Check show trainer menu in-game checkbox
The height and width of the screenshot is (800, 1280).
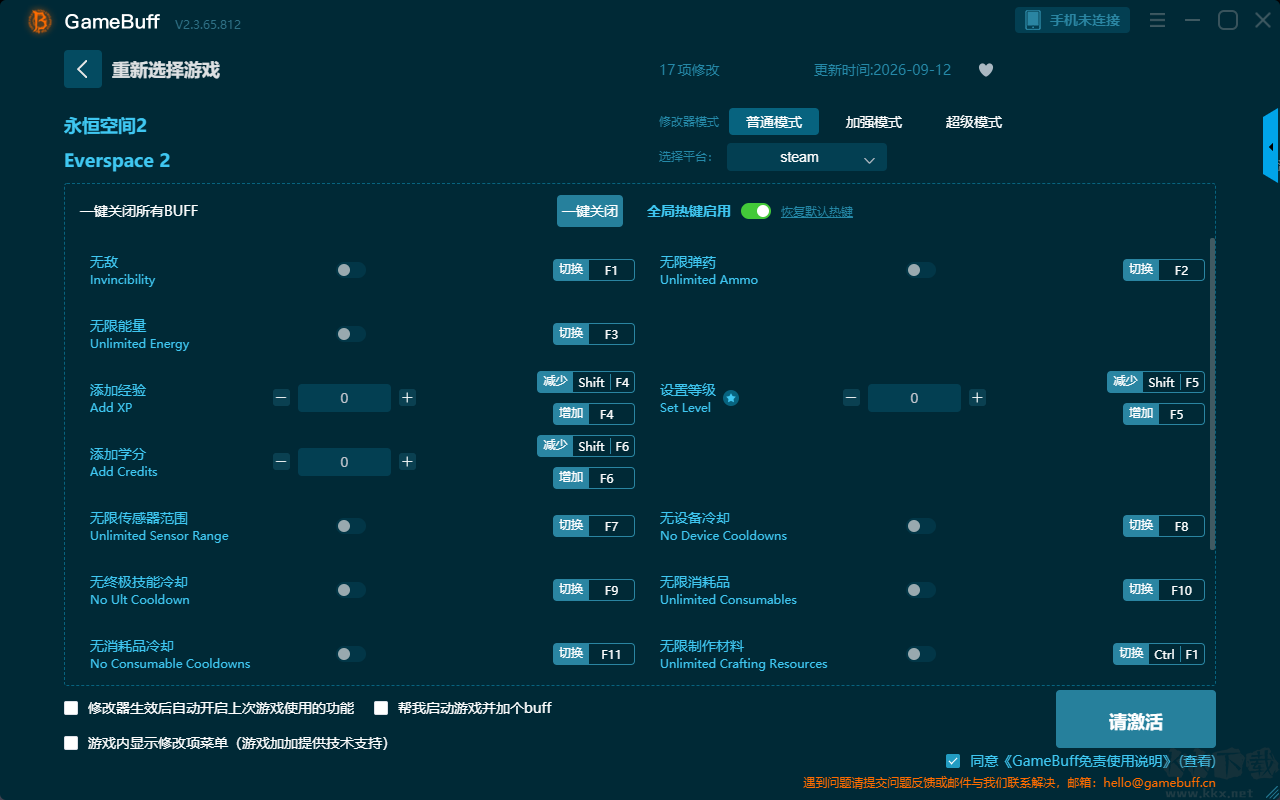coord(71,743)
